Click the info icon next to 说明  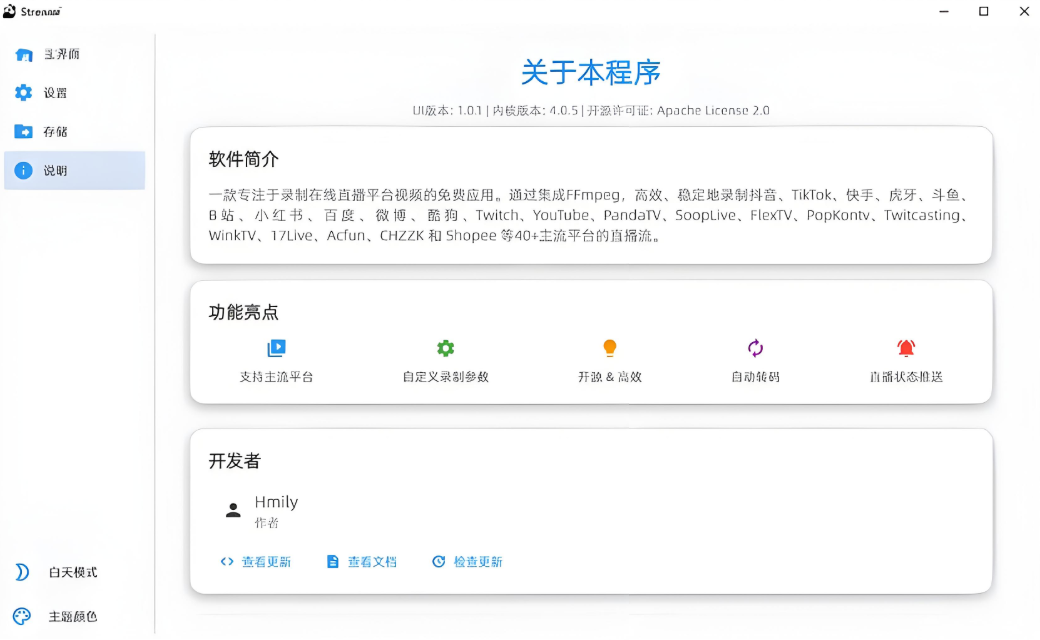(24, 169)
